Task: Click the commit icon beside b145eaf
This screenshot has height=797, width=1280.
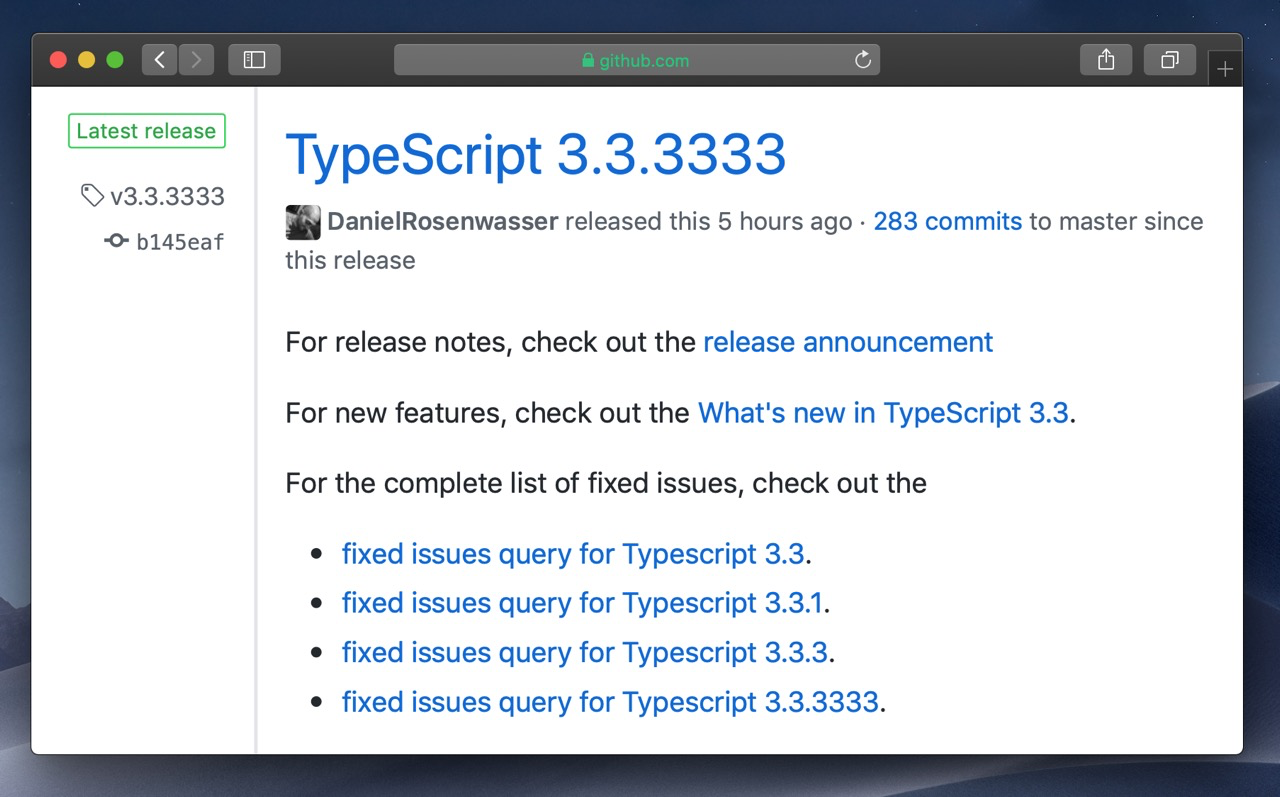Action: click(116, 241)
